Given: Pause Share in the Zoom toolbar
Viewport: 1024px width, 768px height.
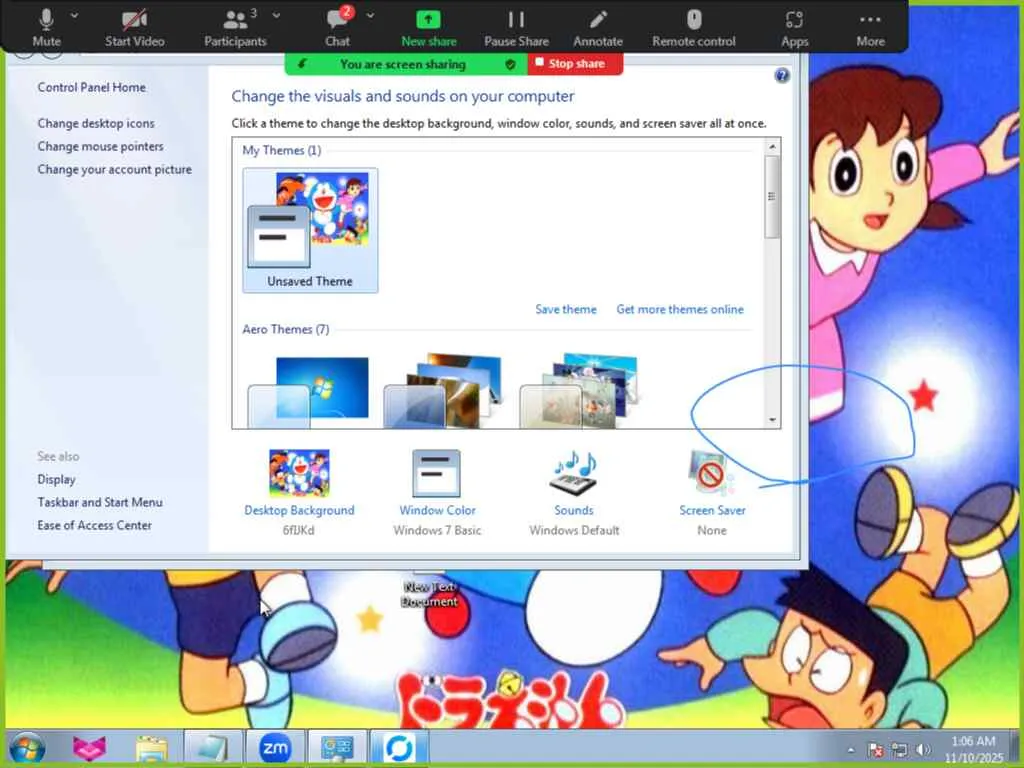Looking at the screenshot, I should tap(516, 27).
